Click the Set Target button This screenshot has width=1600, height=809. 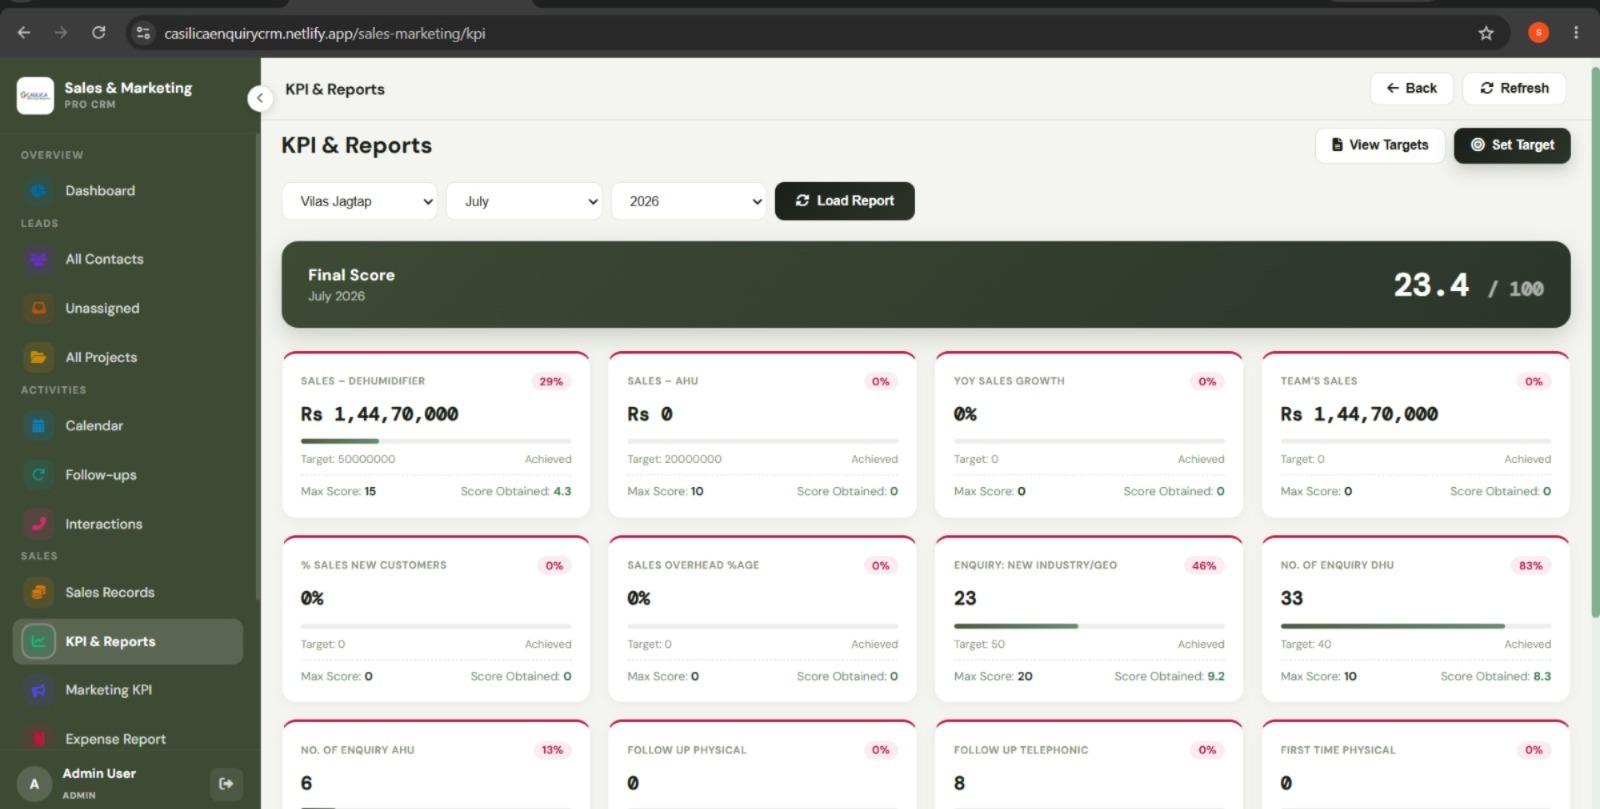coord(1512,145)
